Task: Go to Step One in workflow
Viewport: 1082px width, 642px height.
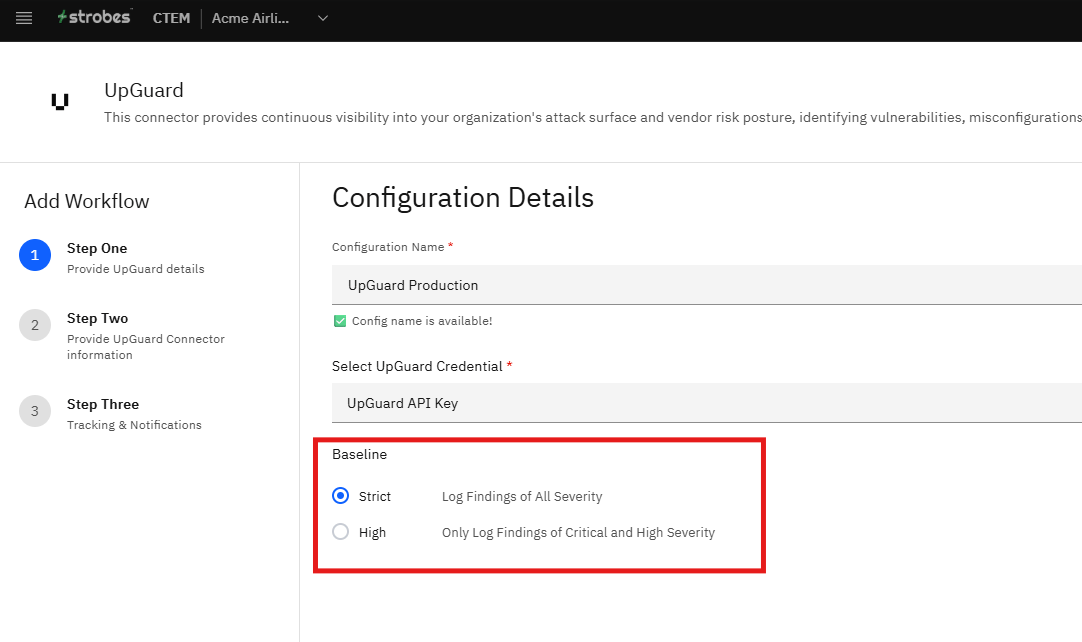Action: (97, 249)
